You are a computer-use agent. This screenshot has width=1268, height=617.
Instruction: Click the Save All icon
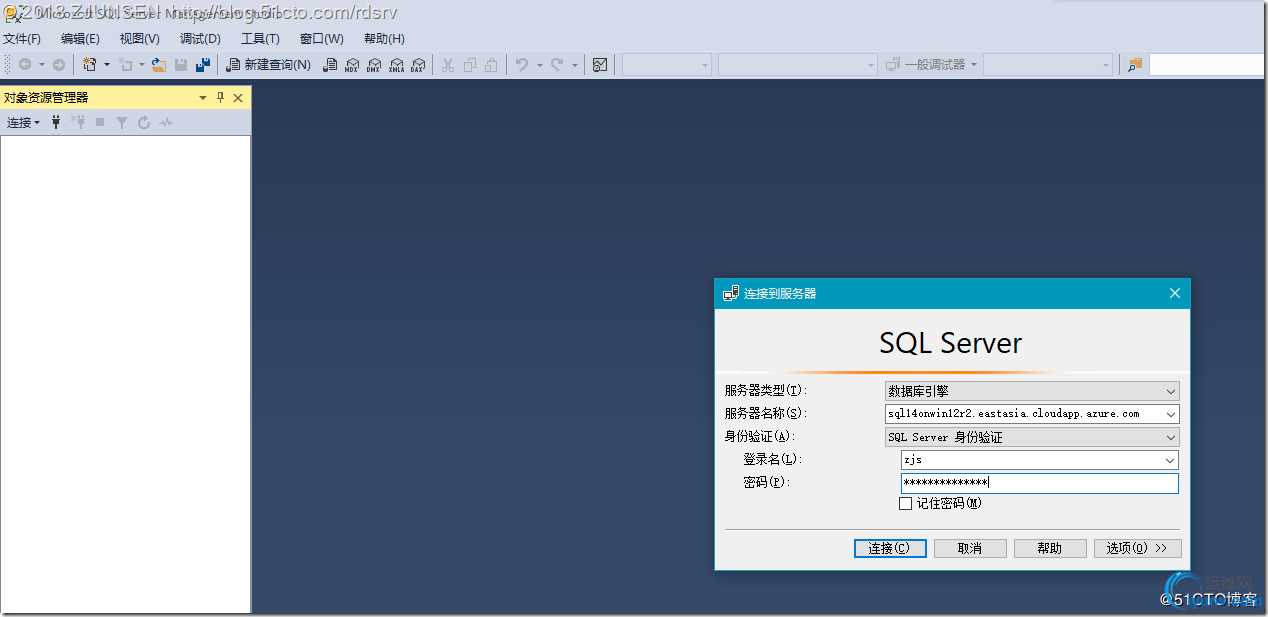click(x=203, y=65)
